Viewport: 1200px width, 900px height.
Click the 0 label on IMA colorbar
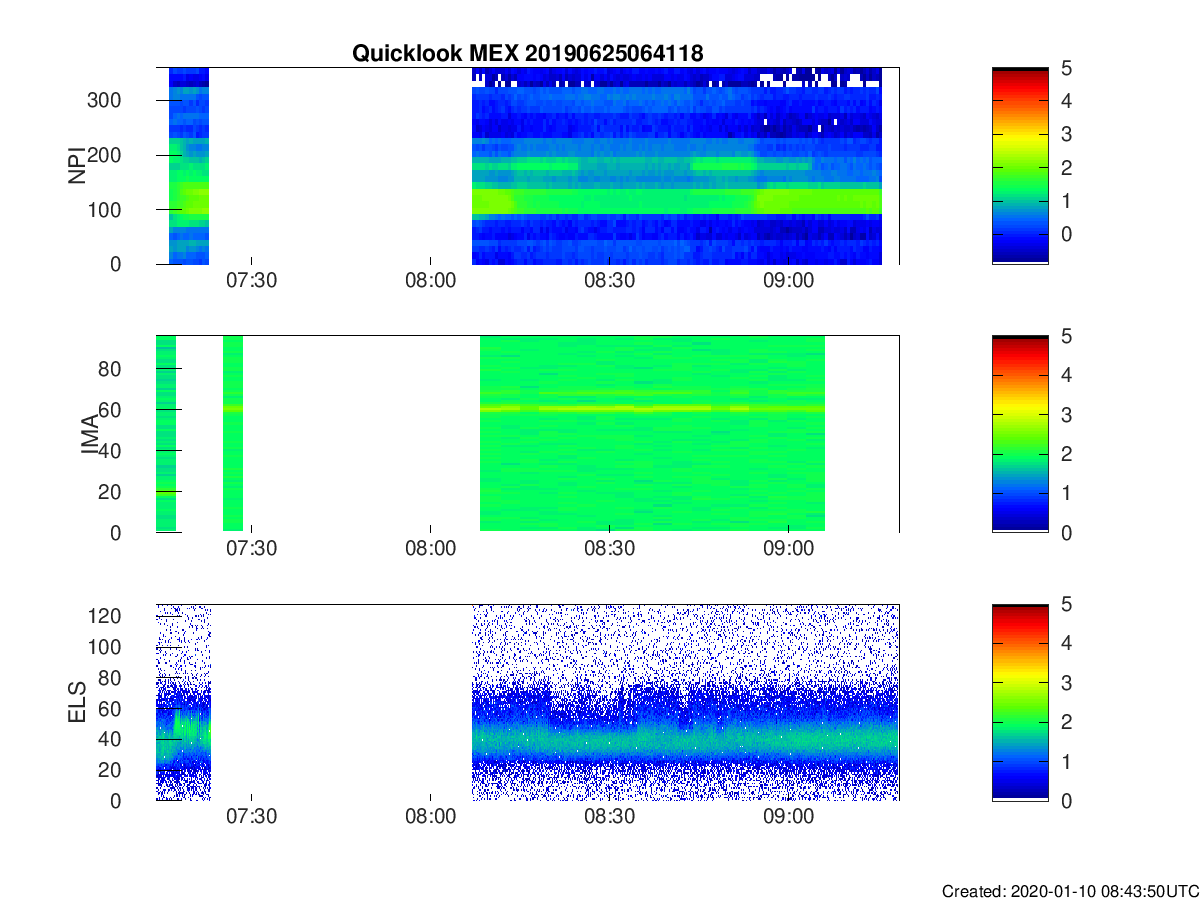coord(1065,532)
